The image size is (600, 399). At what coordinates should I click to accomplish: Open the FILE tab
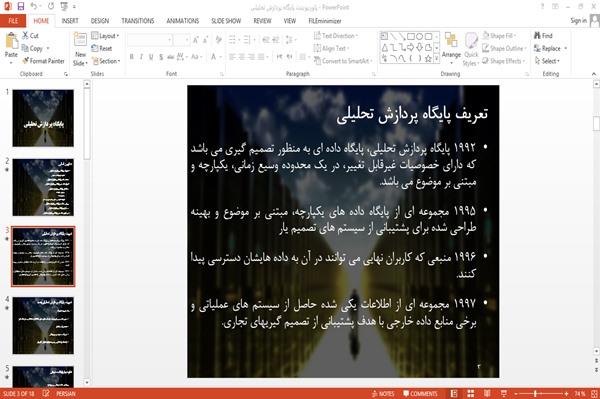13,21
